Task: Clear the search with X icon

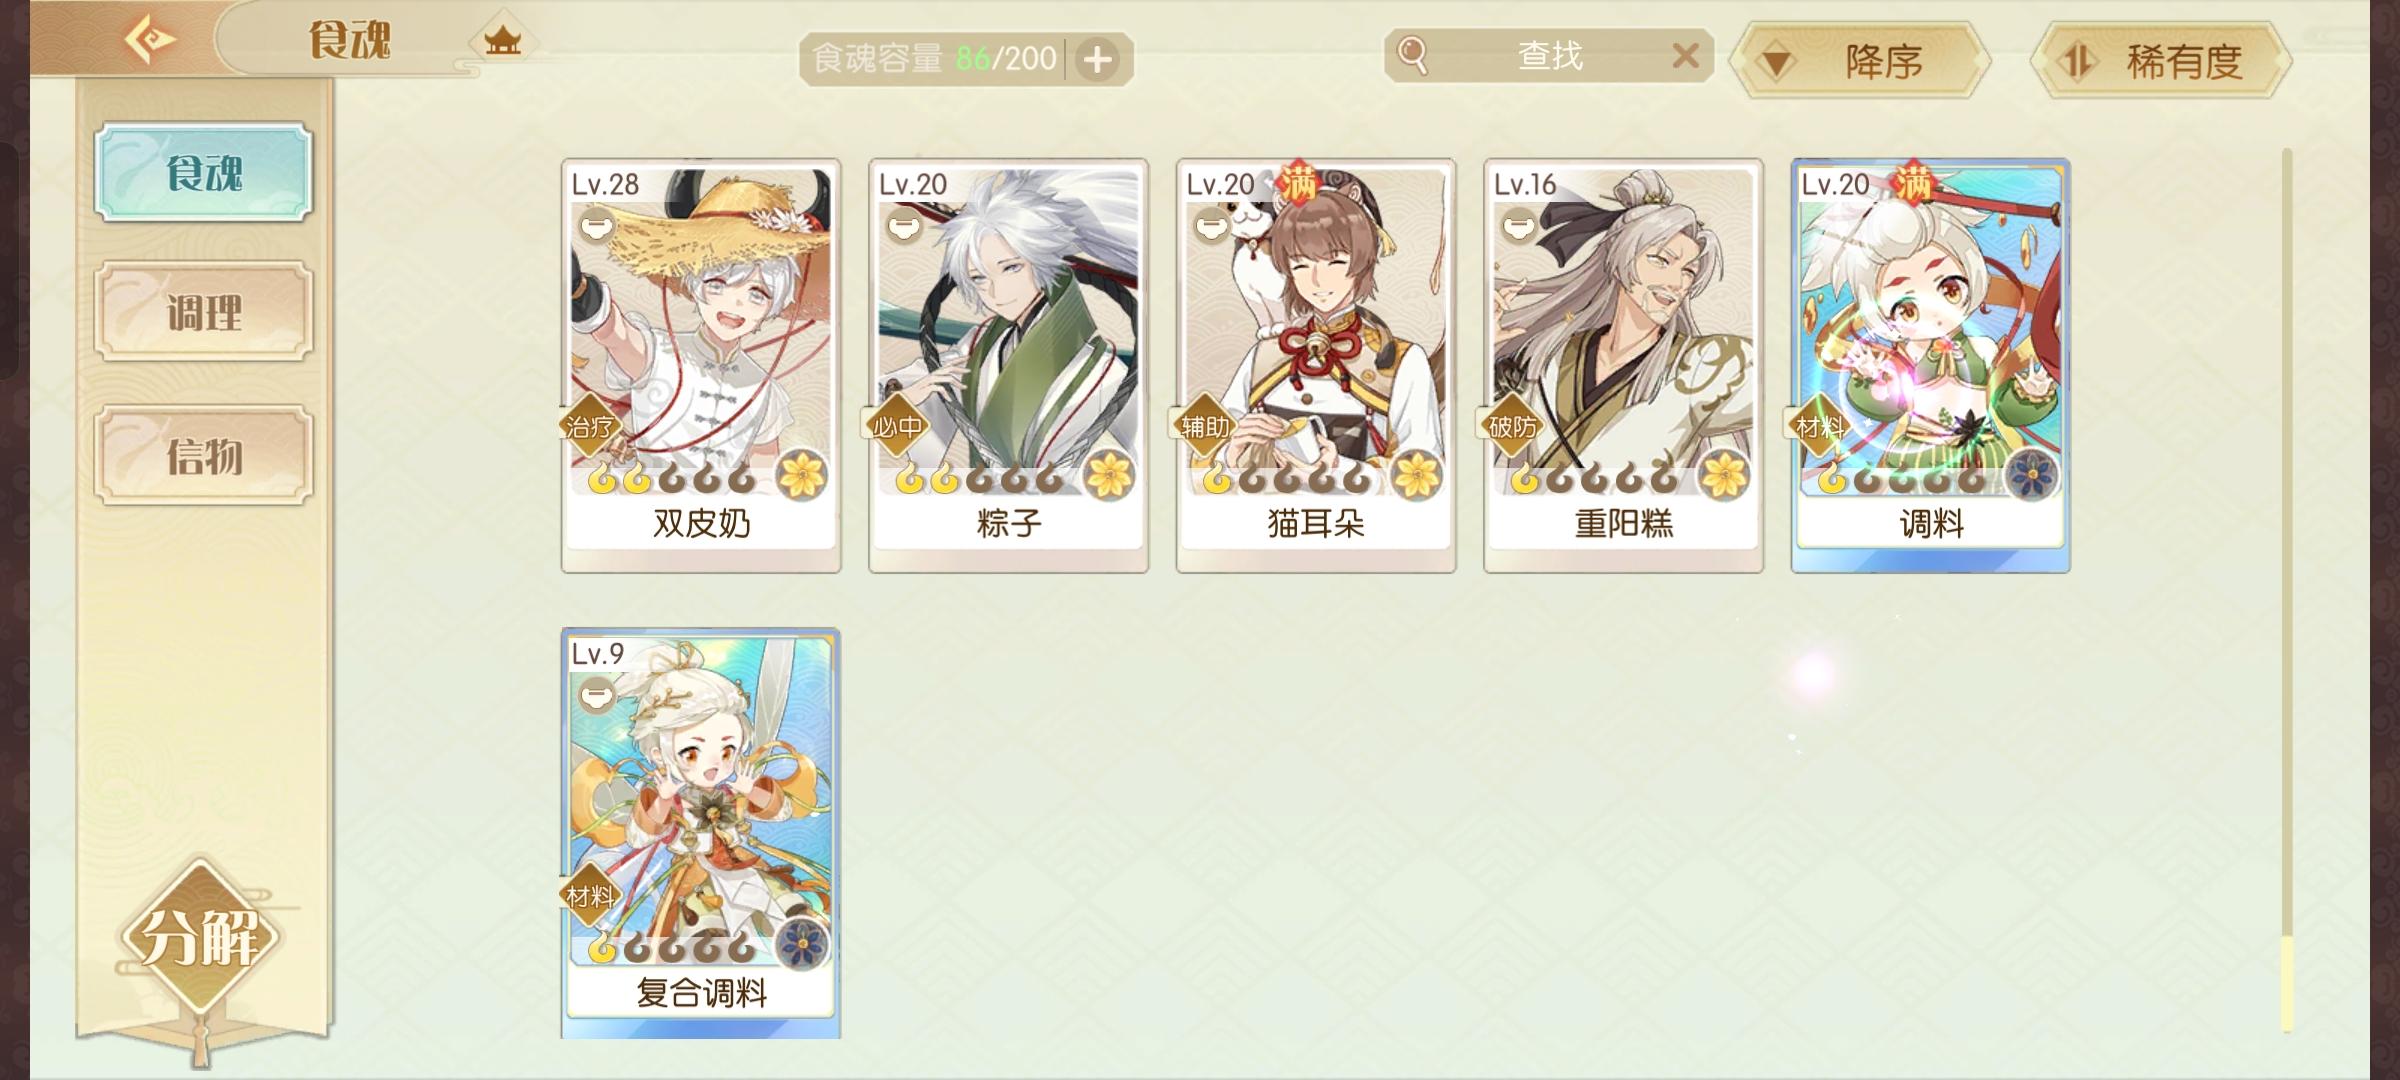Action: tap(1686, 56)
